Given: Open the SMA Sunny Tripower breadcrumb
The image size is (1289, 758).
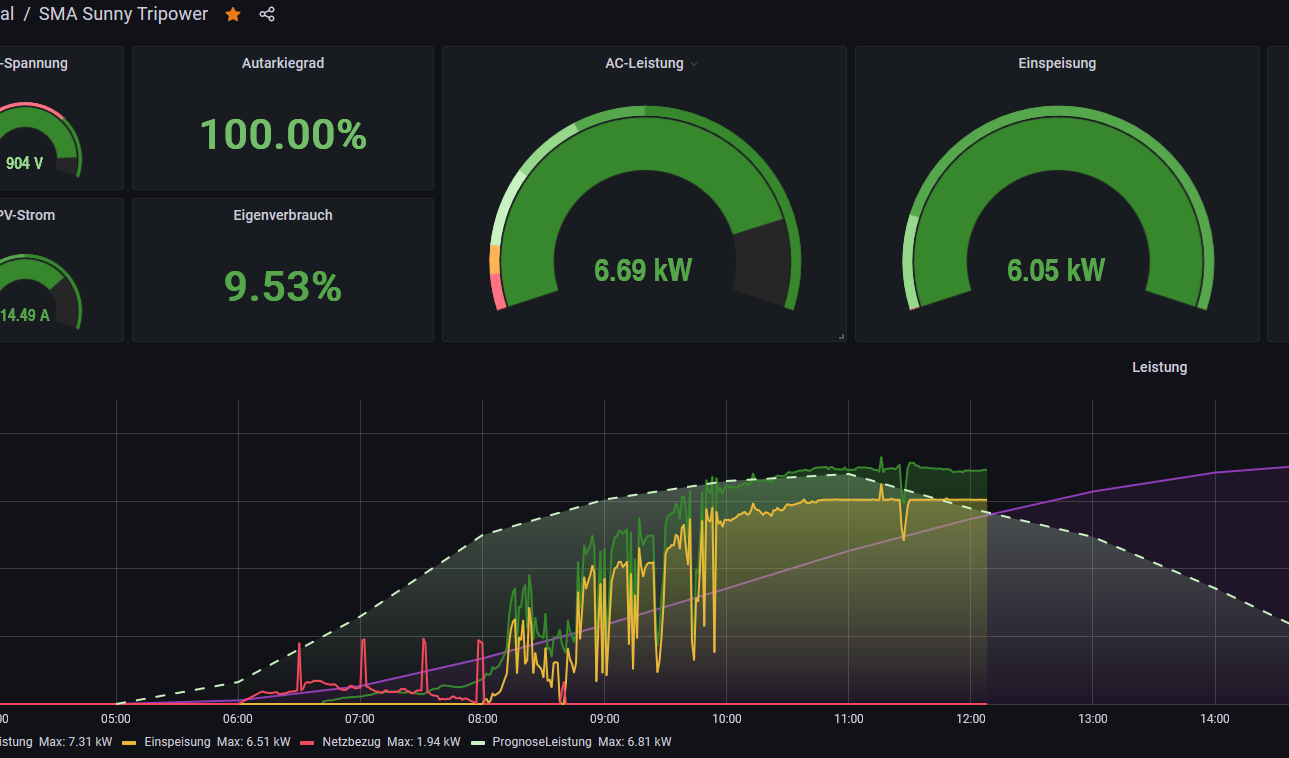Looking at the screenshot, I should (123, 14).
